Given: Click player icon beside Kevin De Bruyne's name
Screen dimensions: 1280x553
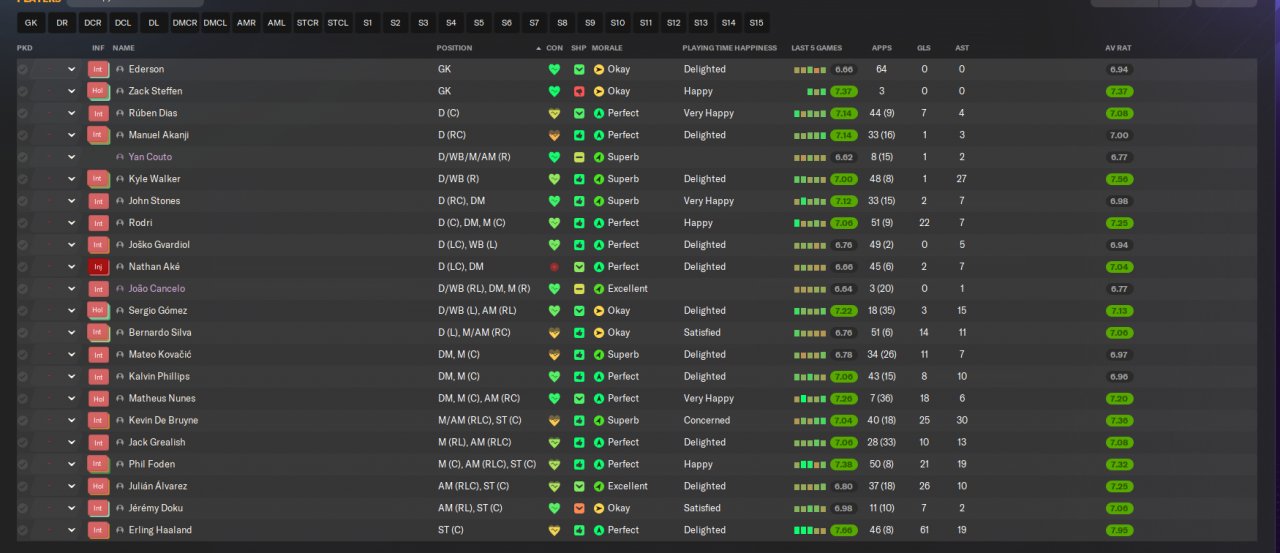Looking at the screenshot, I should click(x=120, y=420).
